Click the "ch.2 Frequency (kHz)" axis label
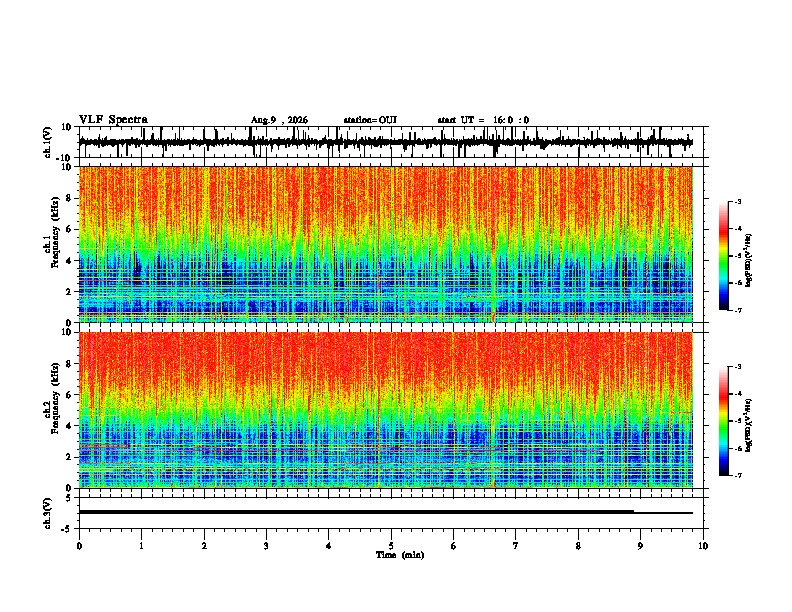 (x=52, y=398)
